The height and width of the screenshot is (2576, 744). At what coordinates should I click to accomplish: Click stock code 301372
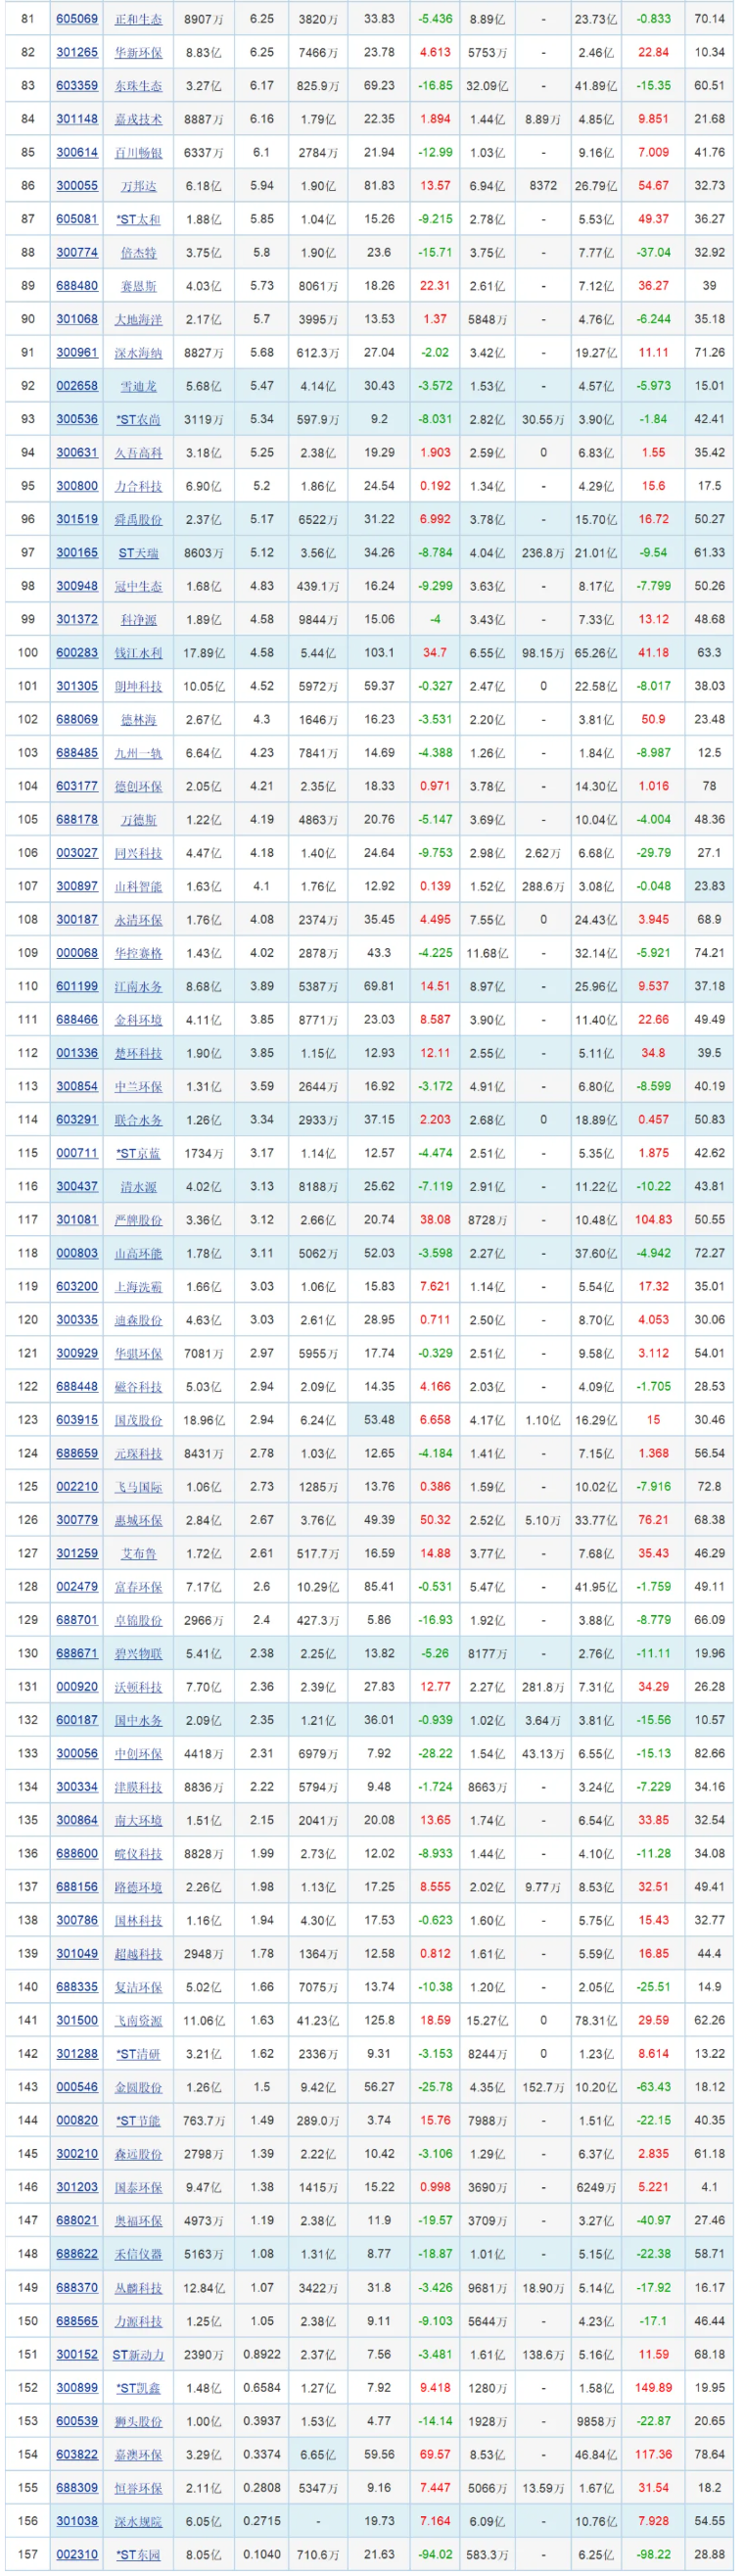pos(77,619)
